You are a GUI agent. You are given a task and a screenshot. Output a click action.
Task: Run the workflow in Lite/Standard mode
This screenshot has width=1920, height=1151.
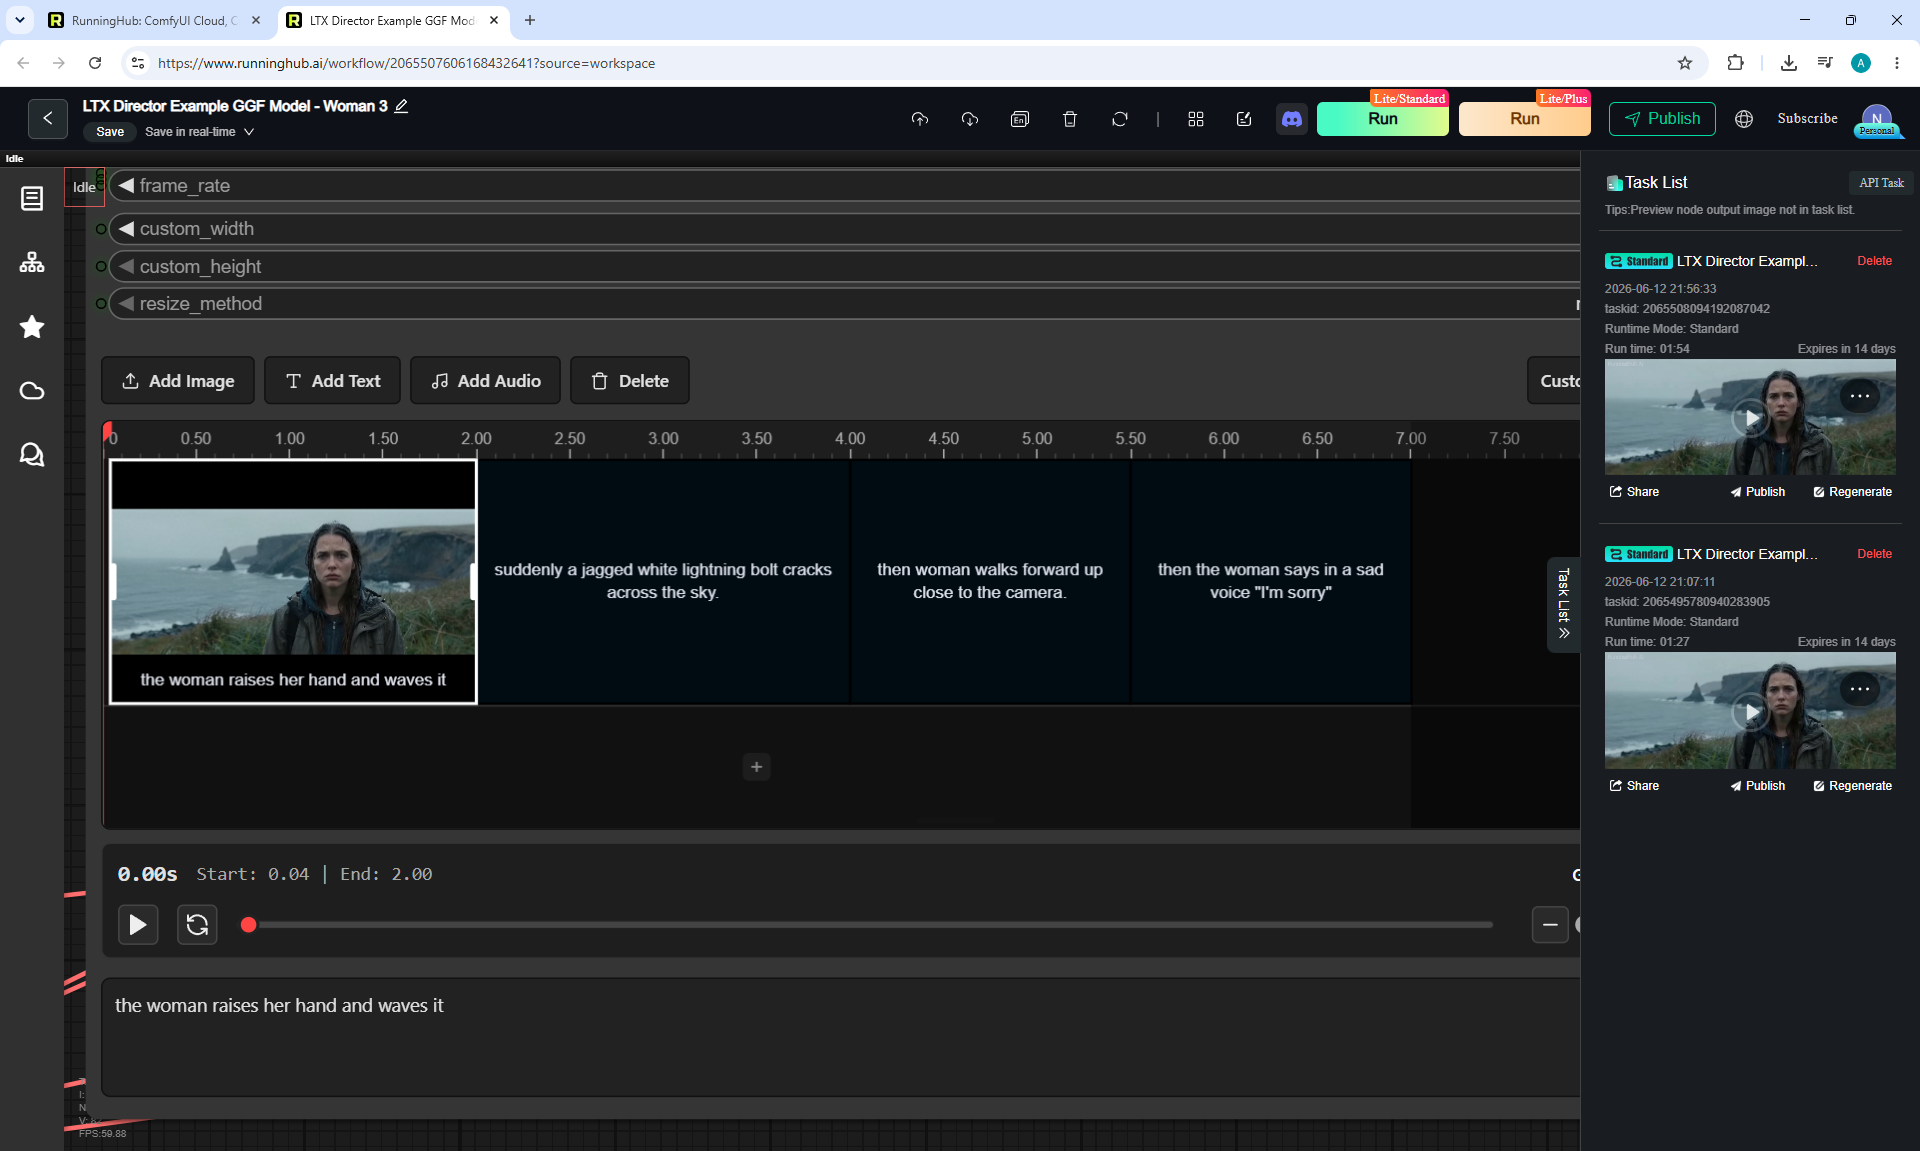(1382, 119)
